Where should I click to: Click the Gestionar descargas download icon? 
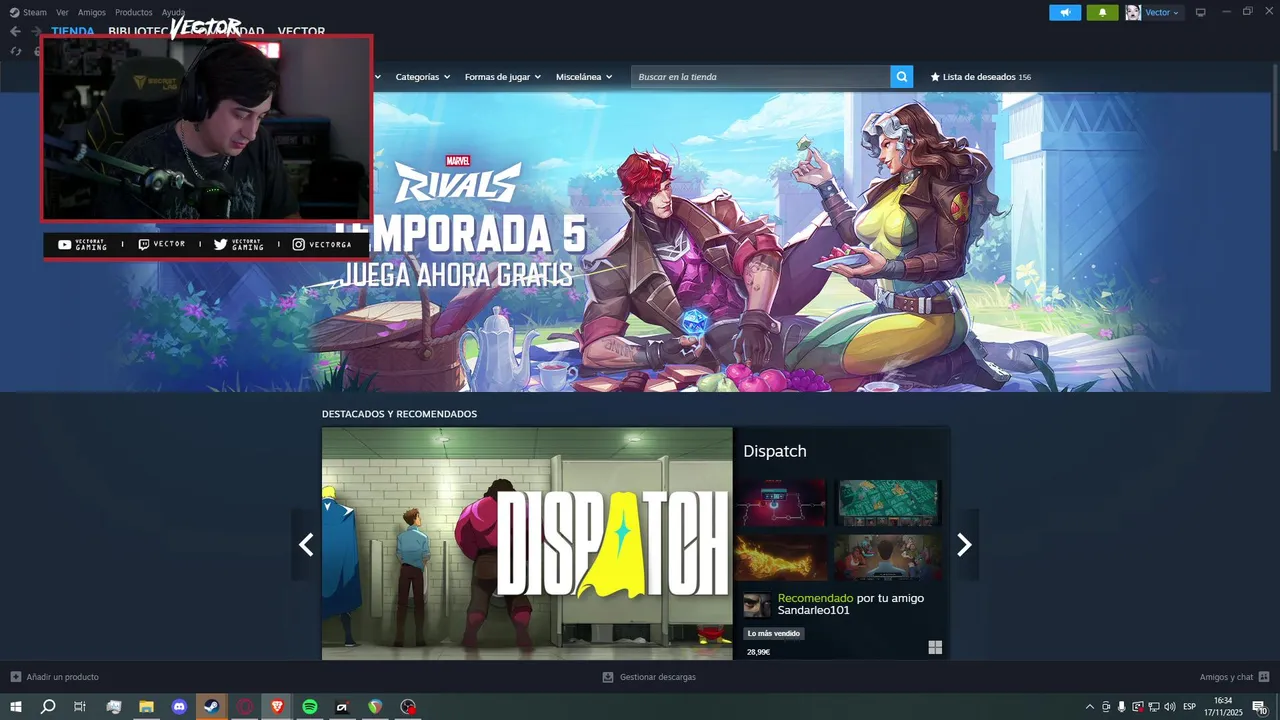(608, 677)
